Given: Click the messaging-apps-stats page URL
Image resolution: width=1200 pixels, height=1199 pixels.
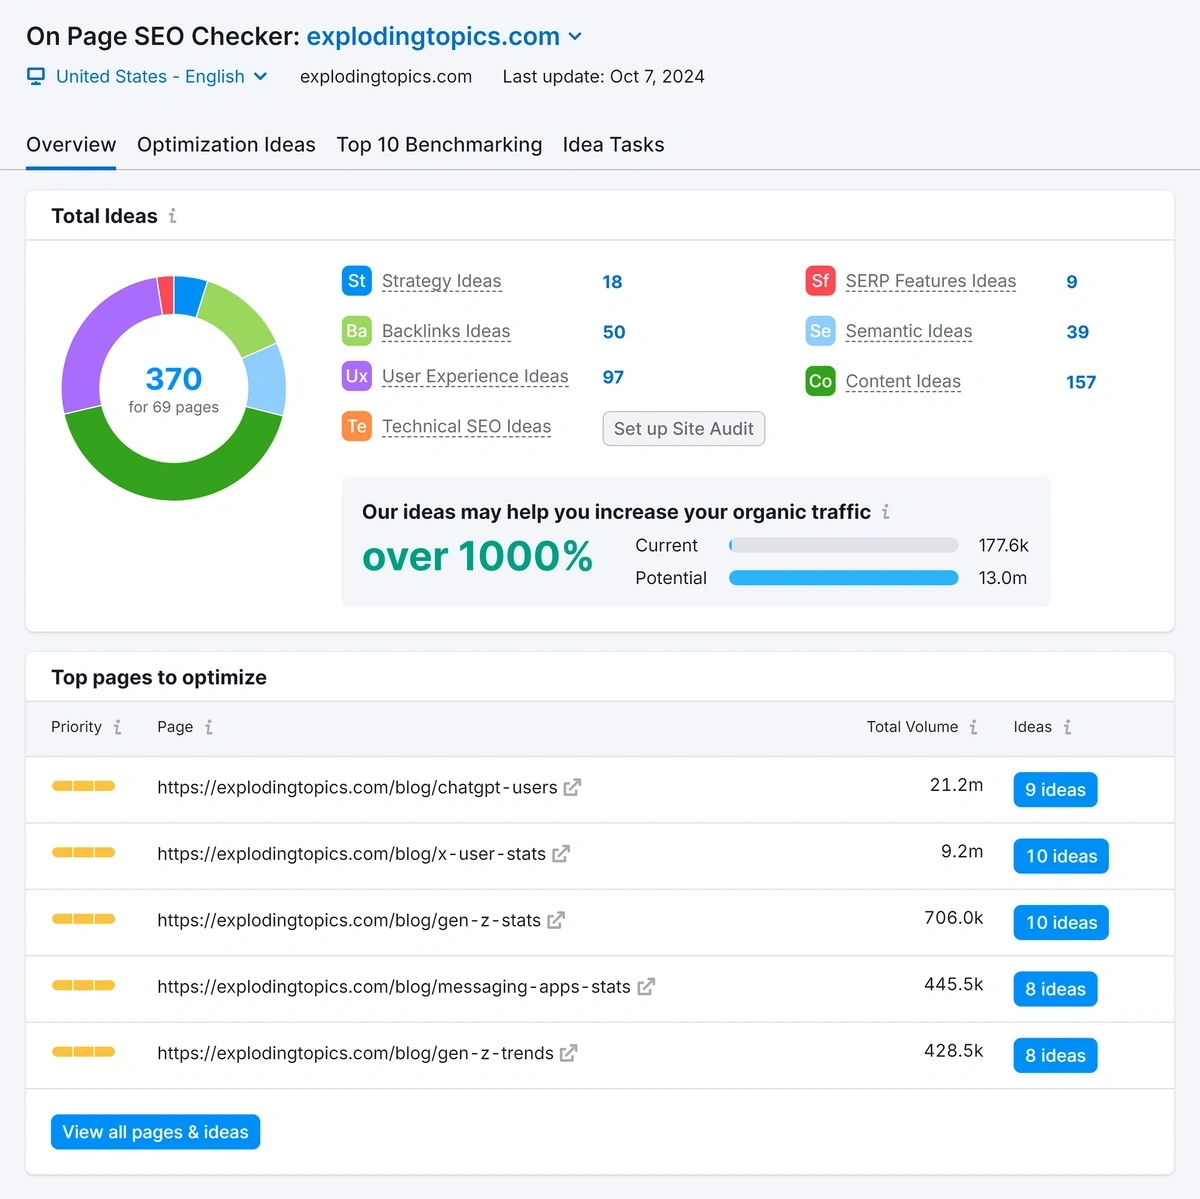Looking at the screenshot, I should tap(394, 987).
